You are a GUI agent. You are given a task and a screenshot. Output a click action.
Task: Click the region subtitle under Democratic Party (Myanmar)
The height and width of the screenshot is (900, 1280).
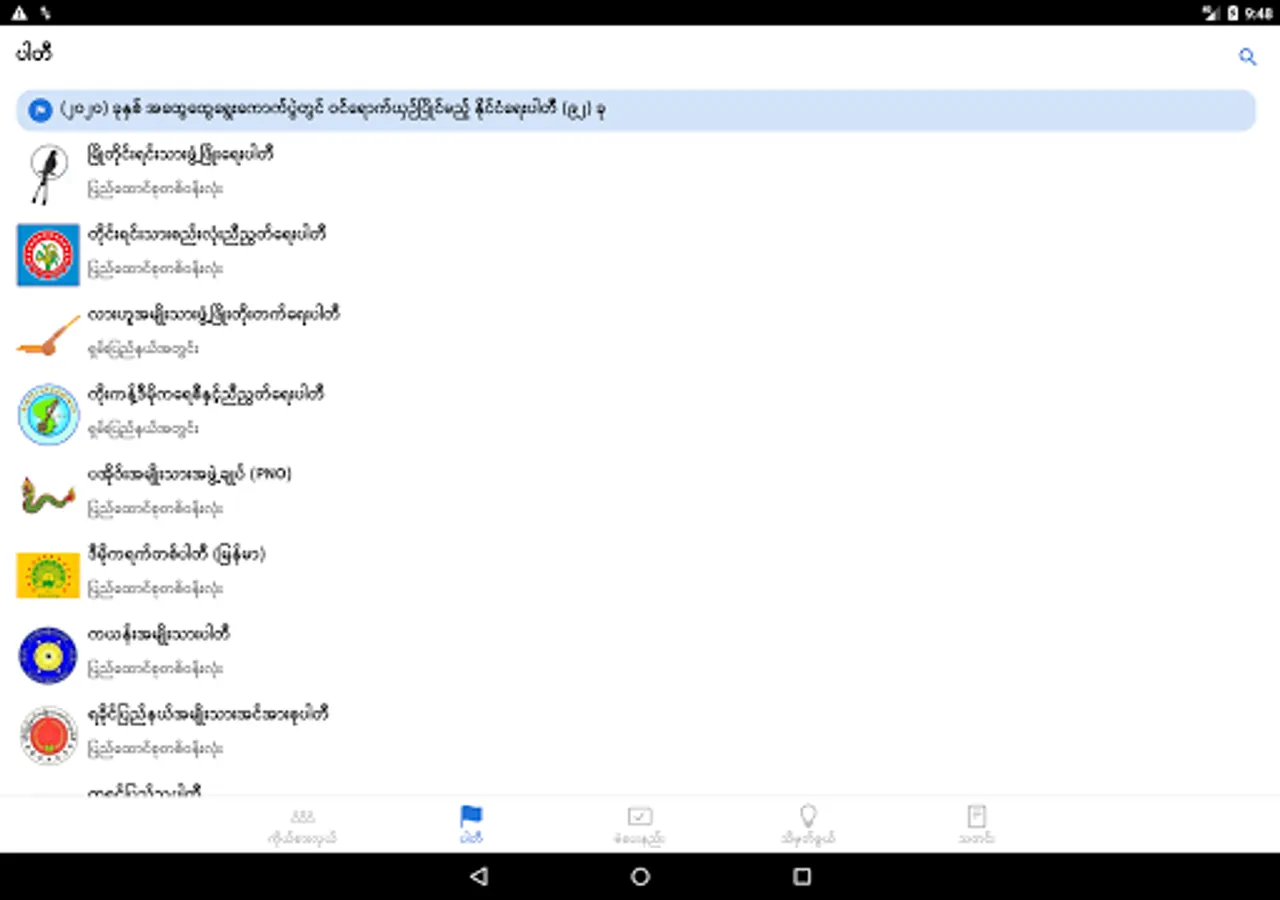coord(155,588)
